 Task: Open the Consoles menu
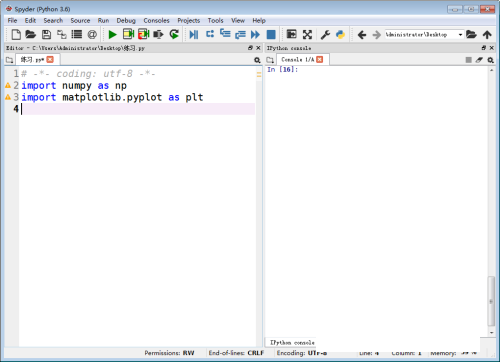[x=156, y=20]
